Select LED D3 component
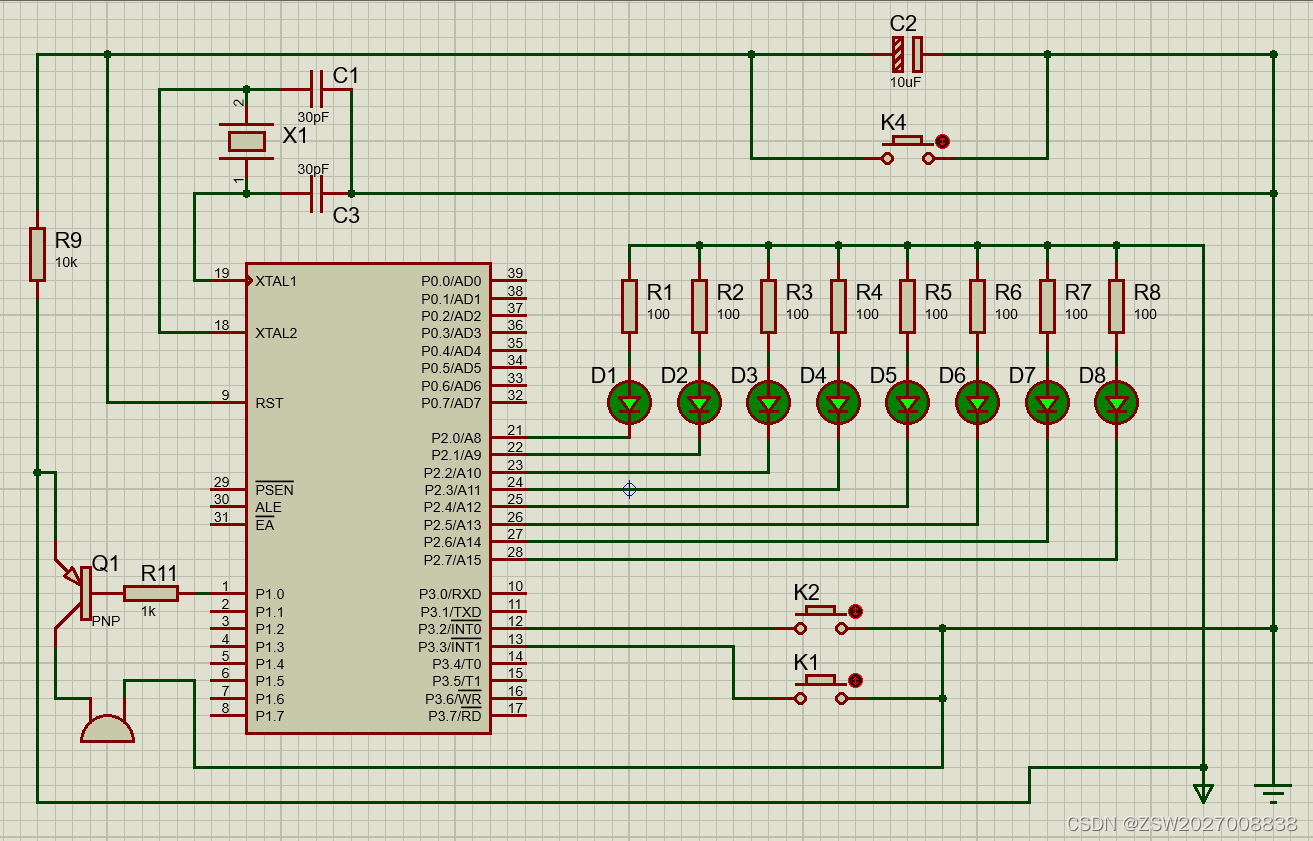Screen dimensions: 1313x841 (768, 403)
